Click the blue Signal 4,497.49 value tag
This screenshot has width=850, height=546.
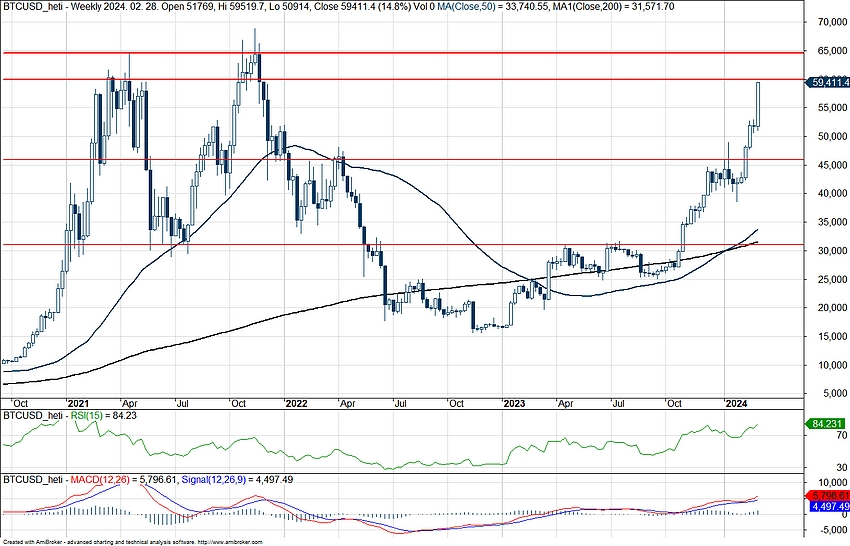click(827, 507)
